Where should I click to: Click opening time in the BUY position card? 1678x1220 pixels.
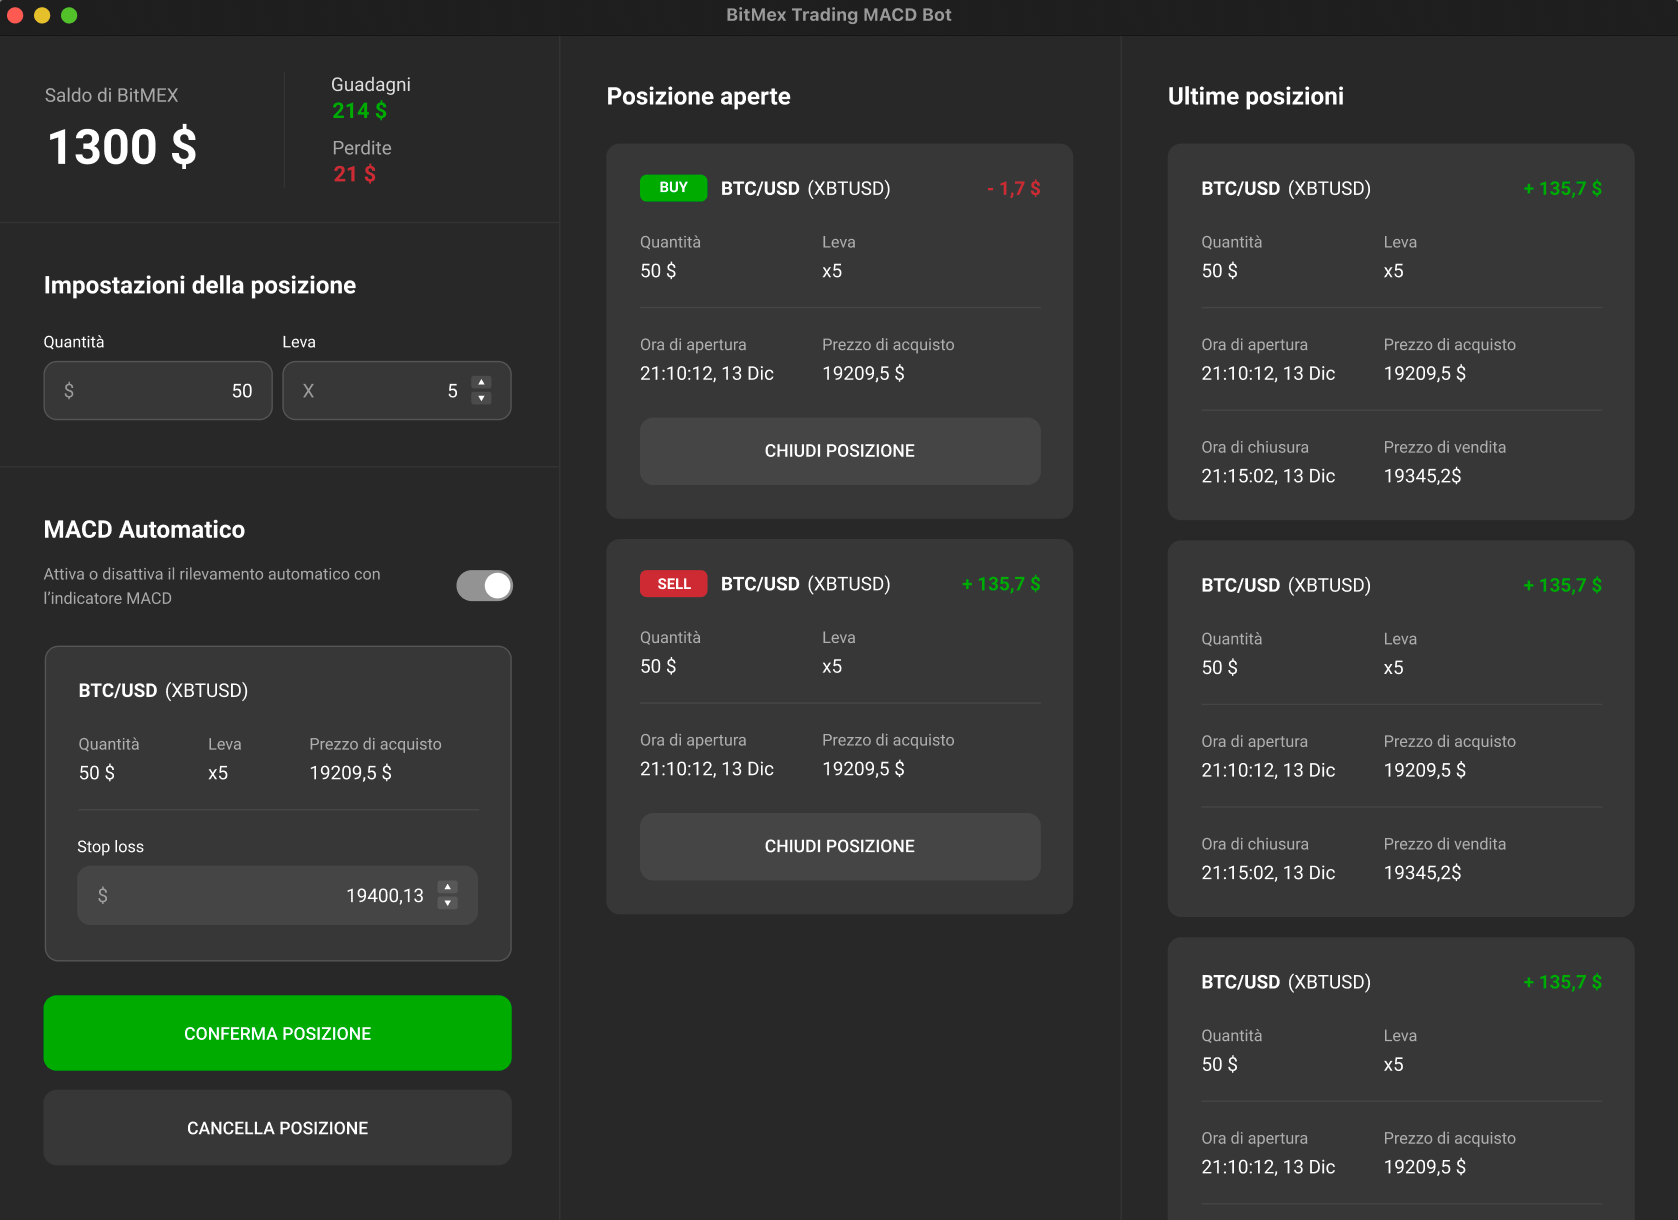[707, 373]
